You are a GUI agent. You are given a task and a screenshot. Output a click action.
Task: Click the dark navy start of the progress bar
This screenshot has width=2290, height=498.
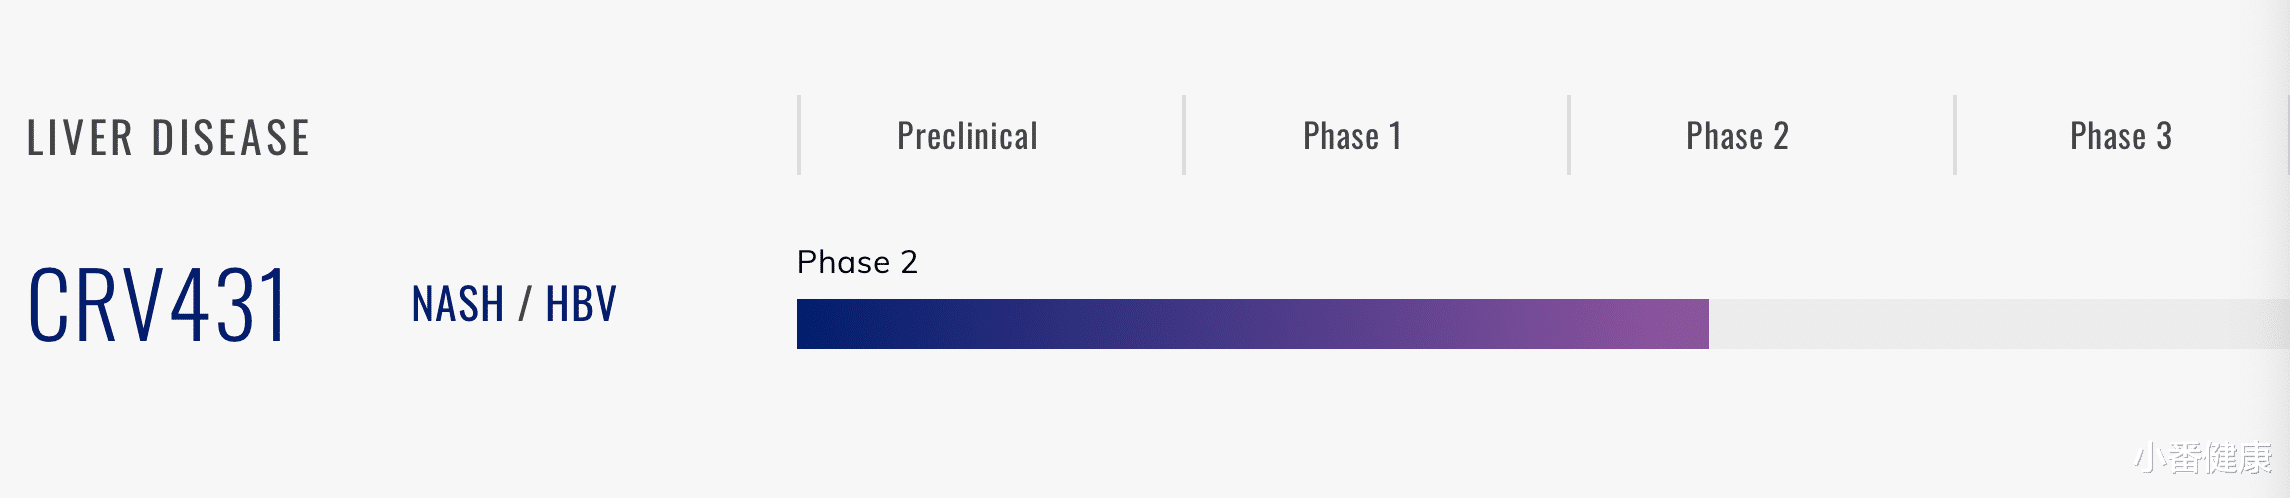820,324
